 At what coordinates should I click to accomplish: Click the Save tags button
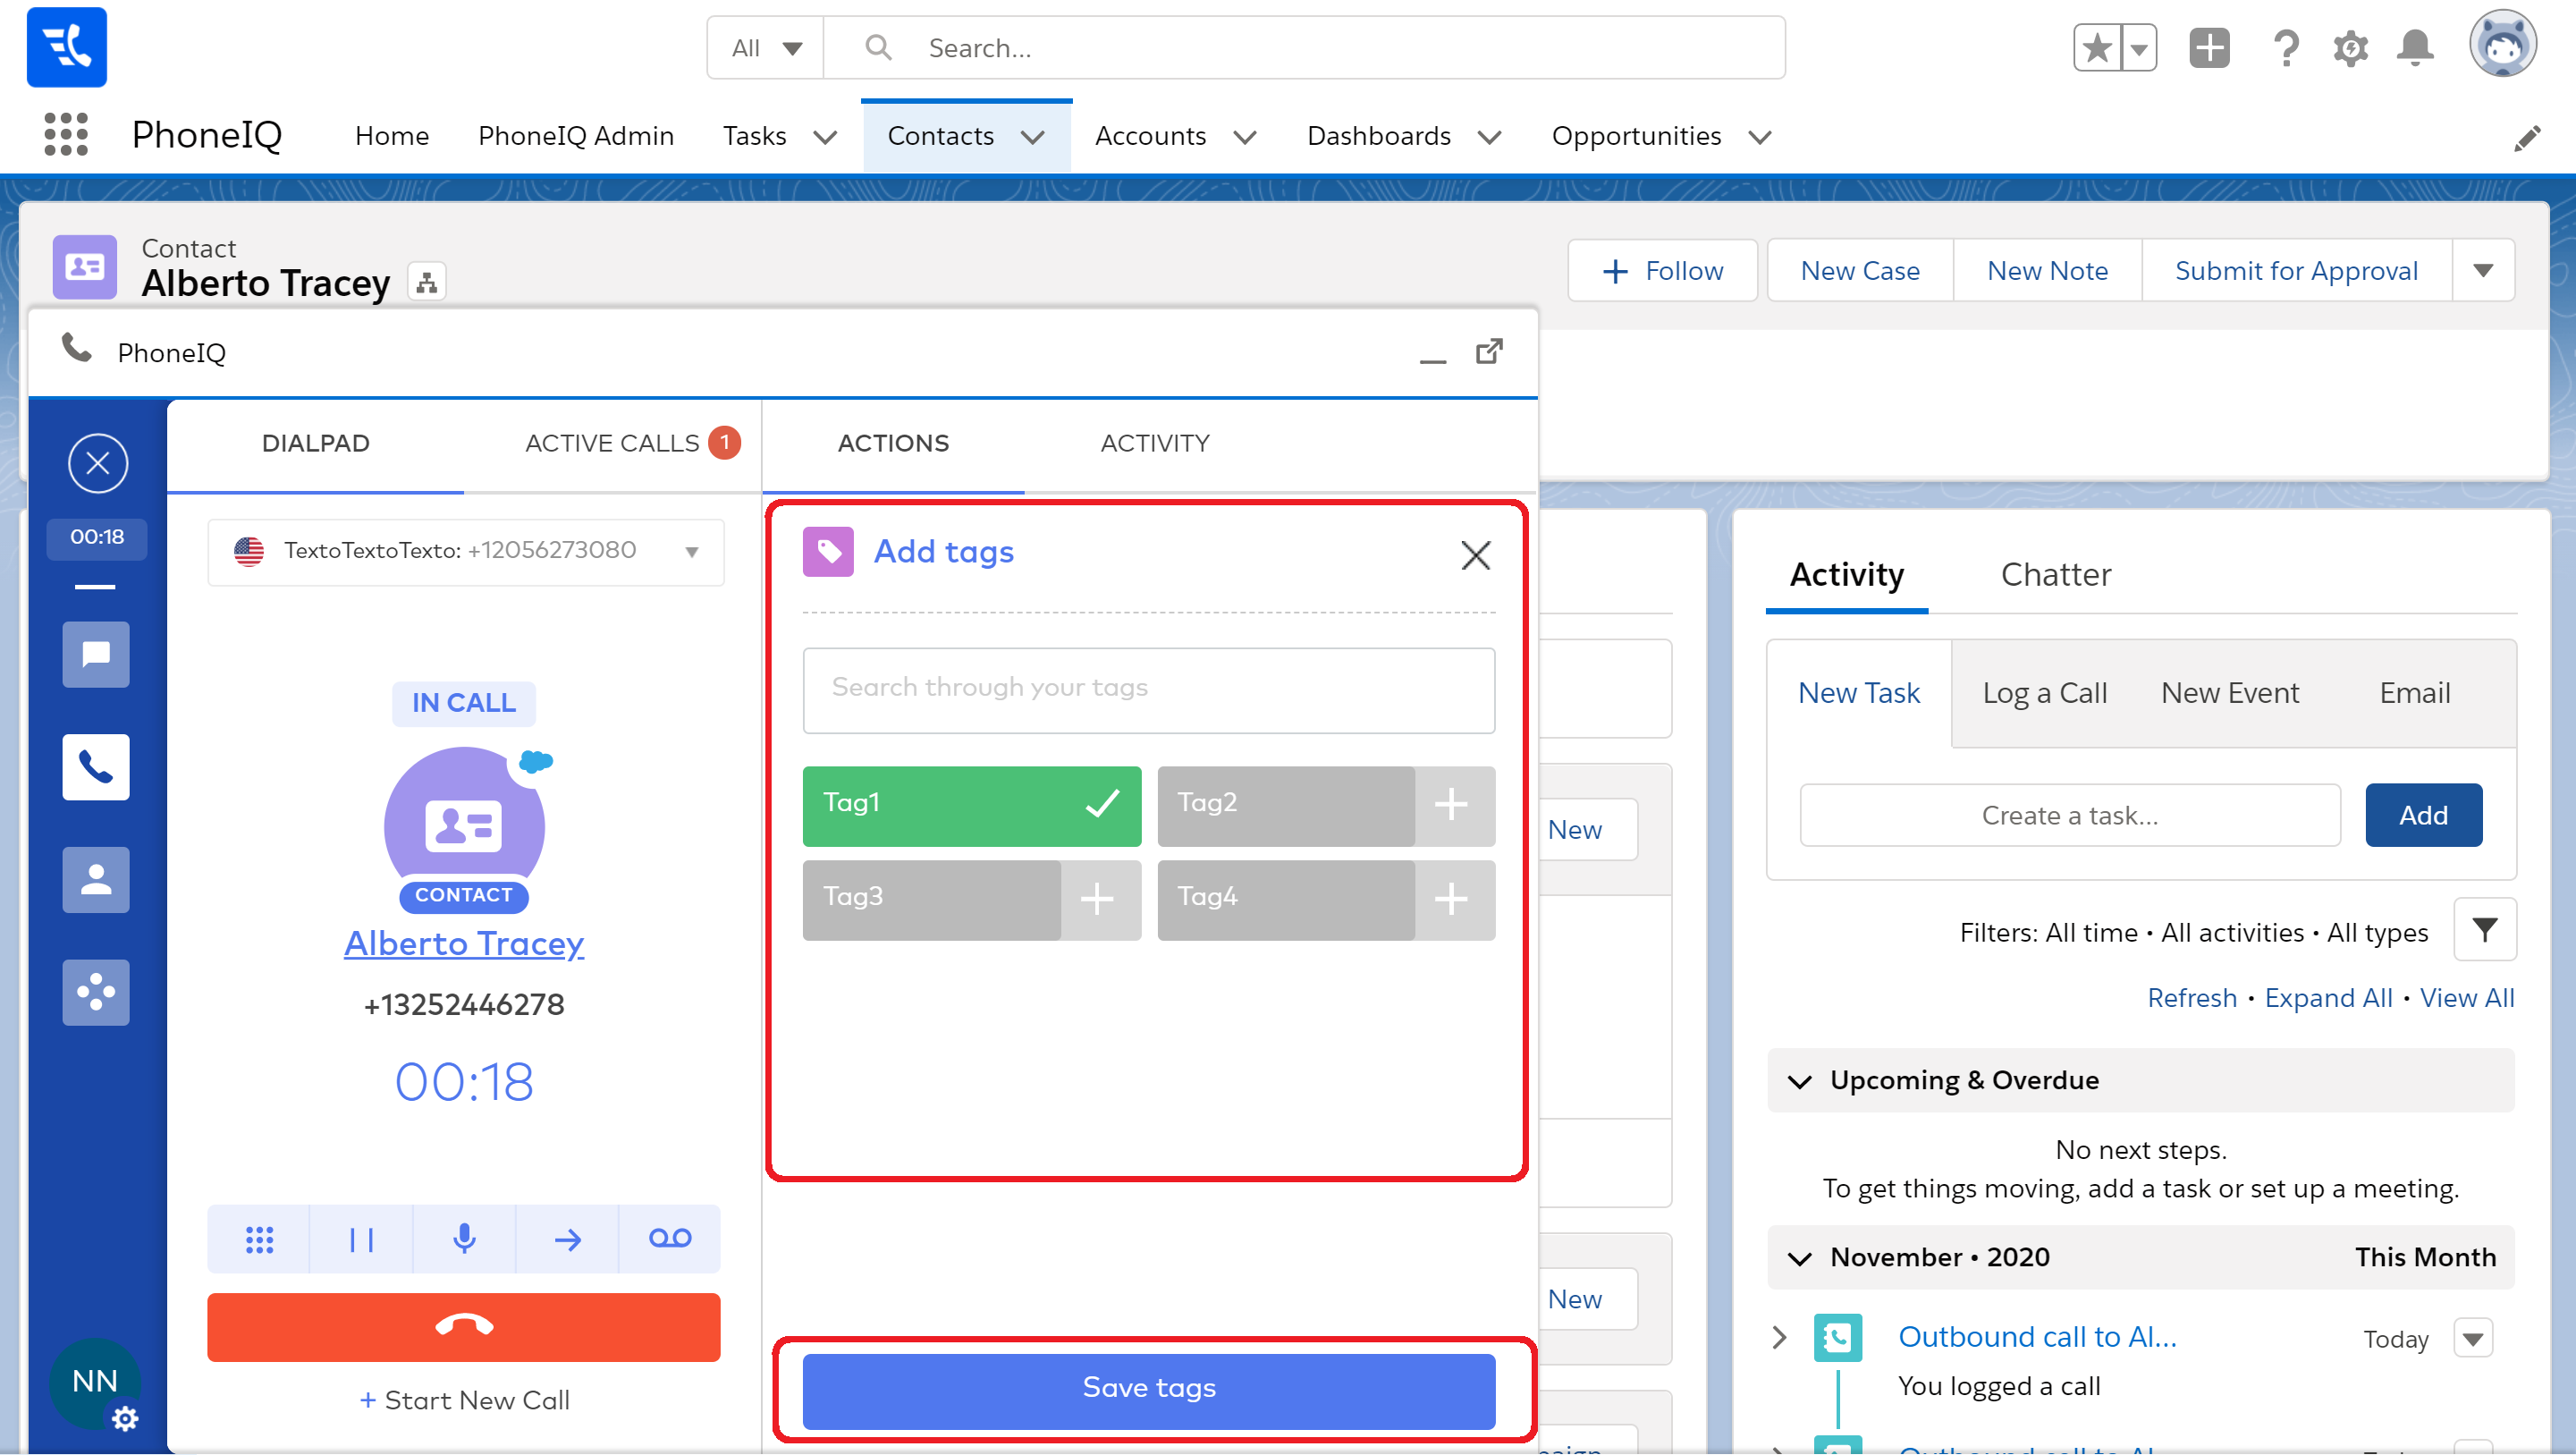pos(1148,1389)
